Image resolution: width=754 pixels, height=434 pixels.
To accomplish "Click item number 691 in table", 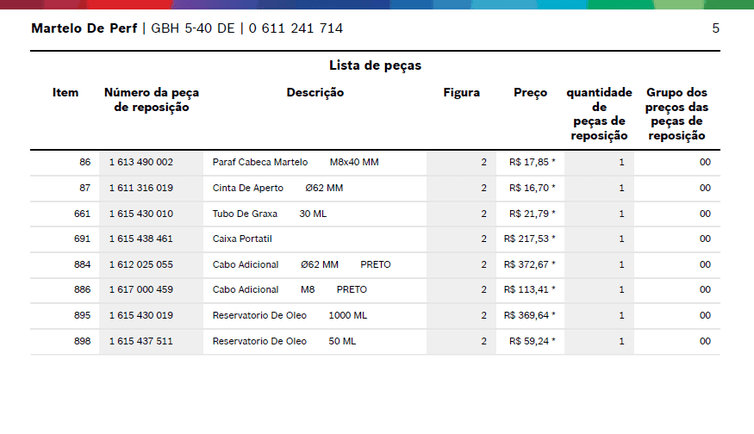I will [81, 239].
